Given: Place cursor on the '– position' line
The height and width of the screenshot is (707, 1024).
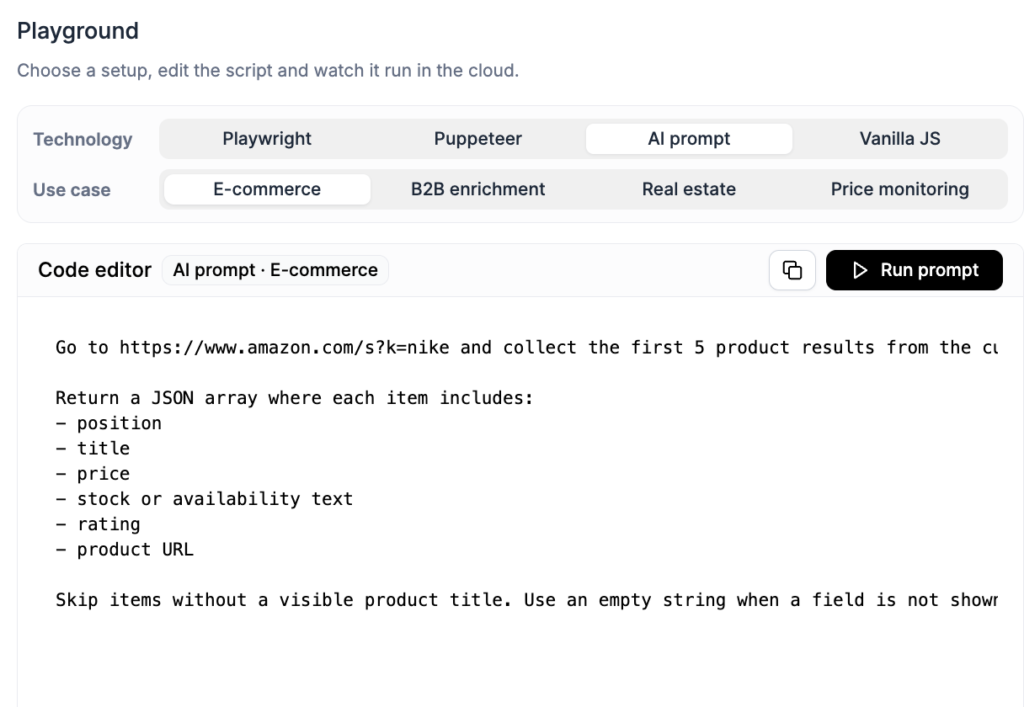Looking at the screenshot, I should point(108,423).
